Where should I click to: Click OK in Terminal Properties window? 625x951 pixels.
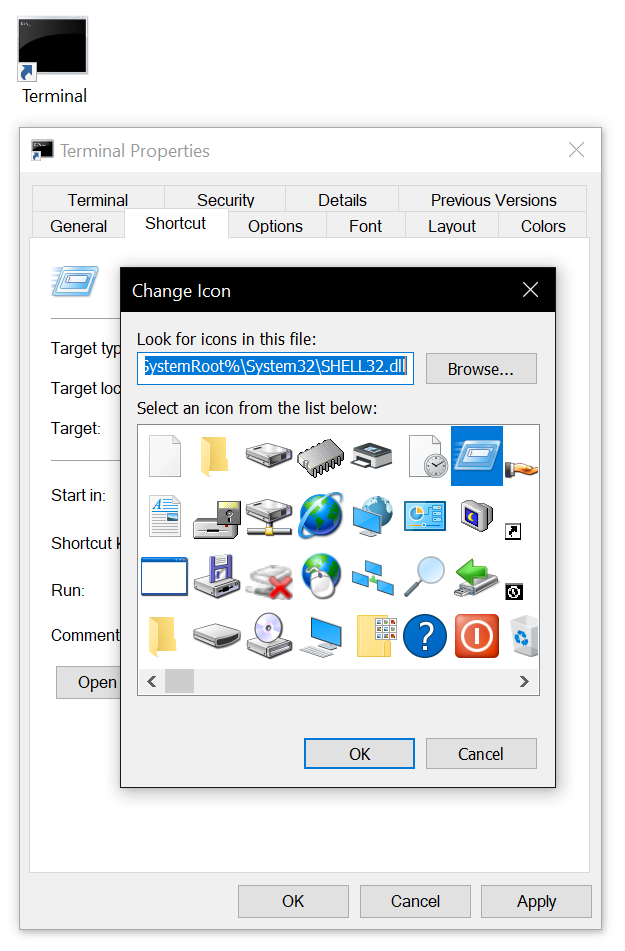coord(293,901)
